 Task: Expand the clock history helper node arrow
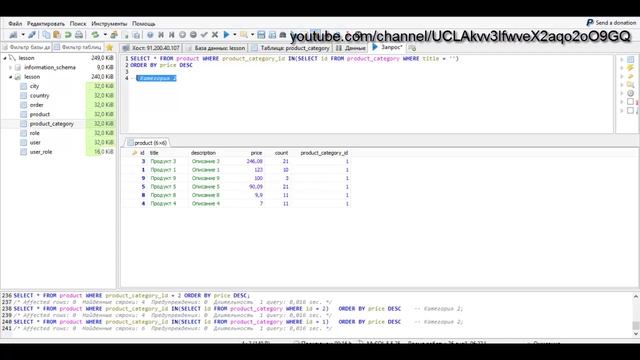coord(622,93)
